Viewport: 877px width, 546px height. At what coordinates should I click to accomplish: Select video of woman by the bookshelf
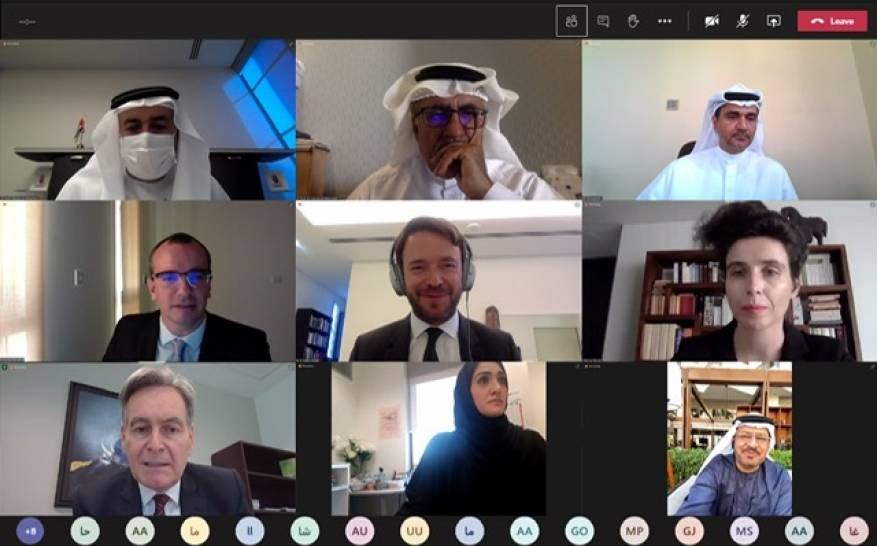[729, 281]
